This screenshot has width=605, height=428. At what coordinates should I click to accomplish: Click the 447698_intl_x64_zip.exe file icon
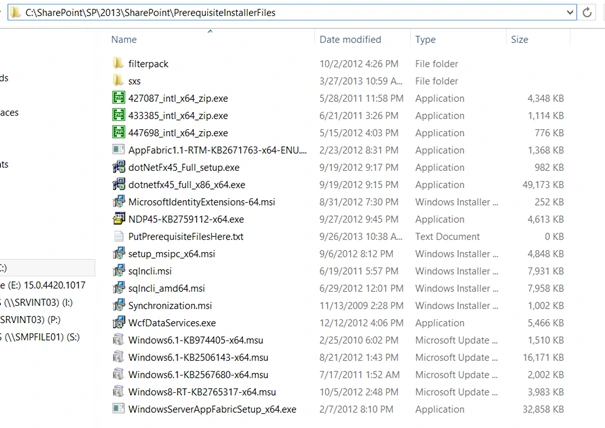tap(118, 132)
